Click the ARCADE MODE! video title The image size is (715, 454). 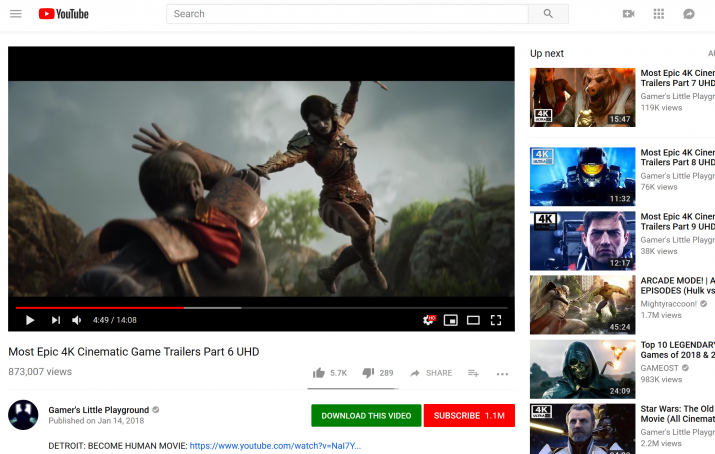click(677, 285)
